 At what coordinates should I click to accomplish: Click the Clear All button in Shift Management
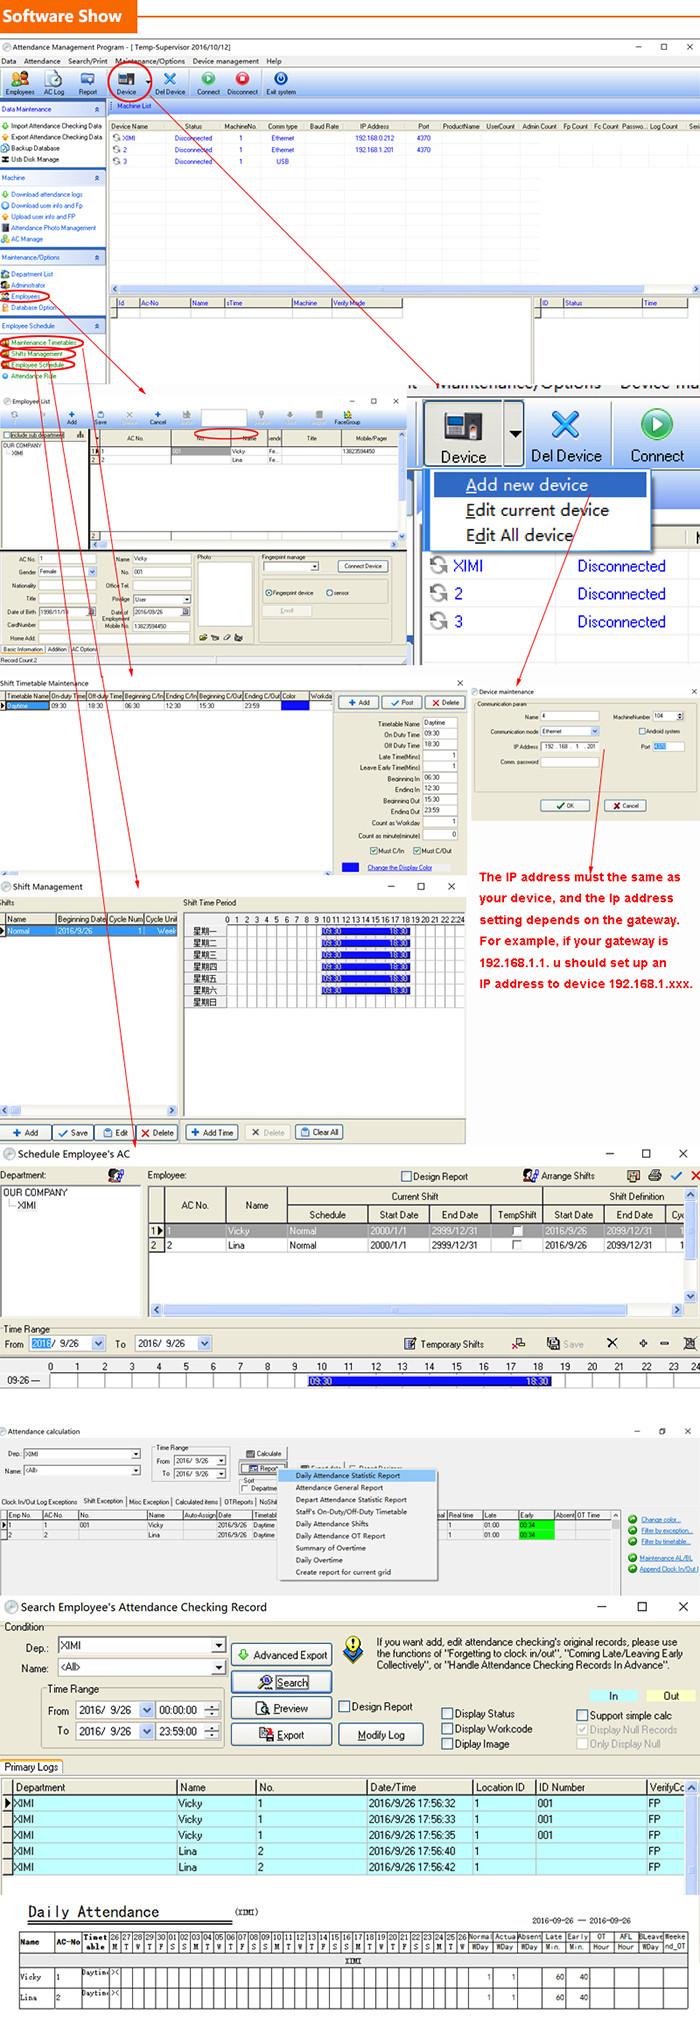319,1132
